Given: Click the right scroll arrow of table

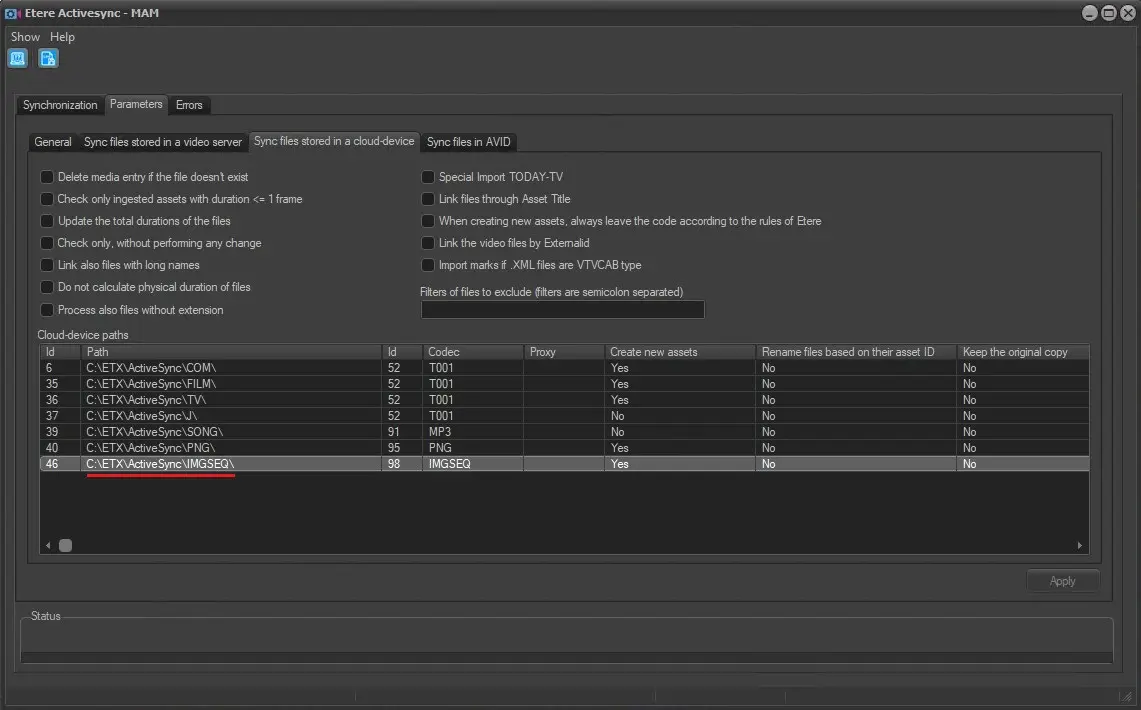Looking at the screenshot, I should [1079, 545].
